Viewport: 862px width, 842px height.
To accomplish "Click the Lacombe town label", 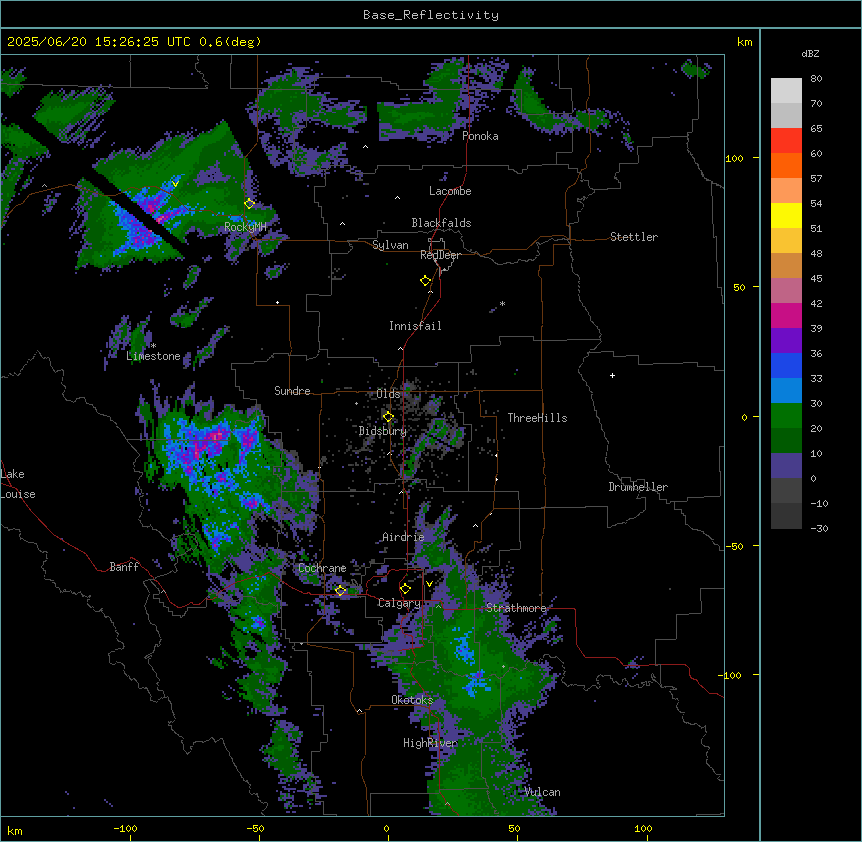I will [450, 191].
